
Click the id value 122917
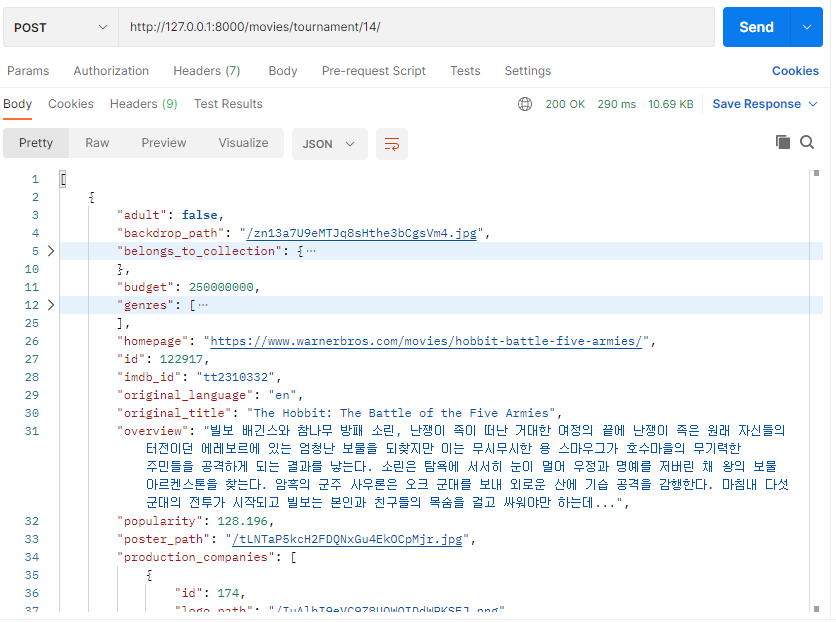pos(181,359)
